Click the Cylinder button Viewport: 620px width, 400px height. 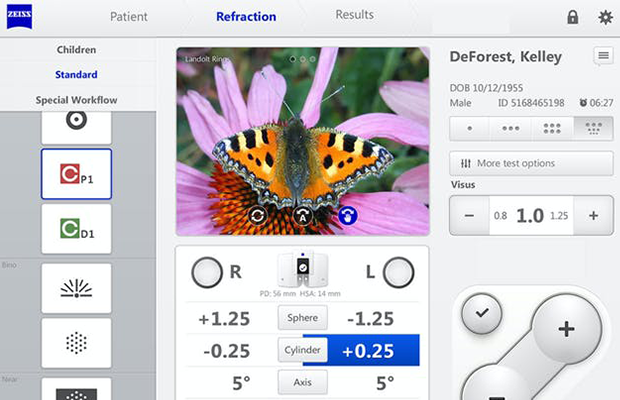[303, 350]
